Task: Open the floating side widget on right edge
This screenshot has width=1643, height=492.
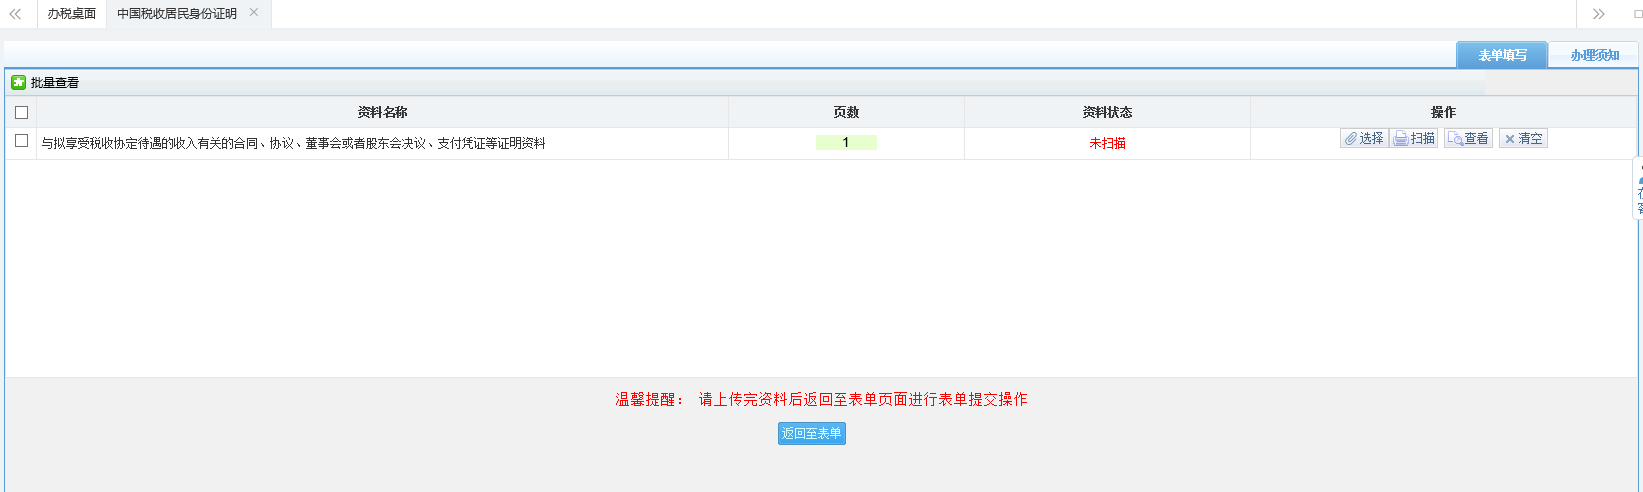Action: [1638, 188]
